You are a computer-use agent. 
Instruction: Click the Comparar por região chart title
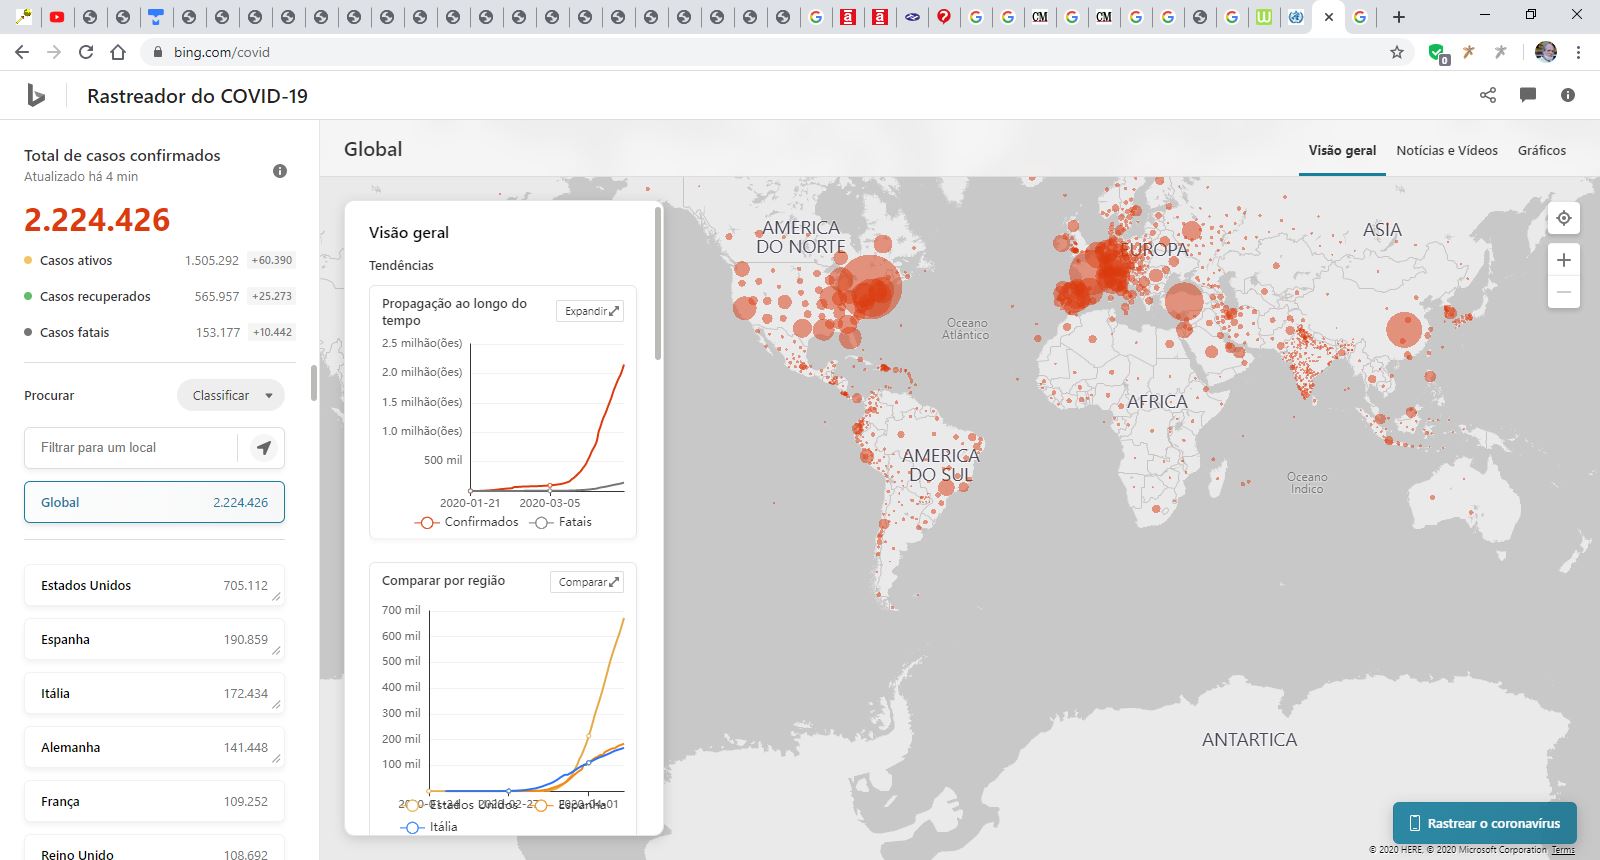pyautogui.click(x=443, y=581)
